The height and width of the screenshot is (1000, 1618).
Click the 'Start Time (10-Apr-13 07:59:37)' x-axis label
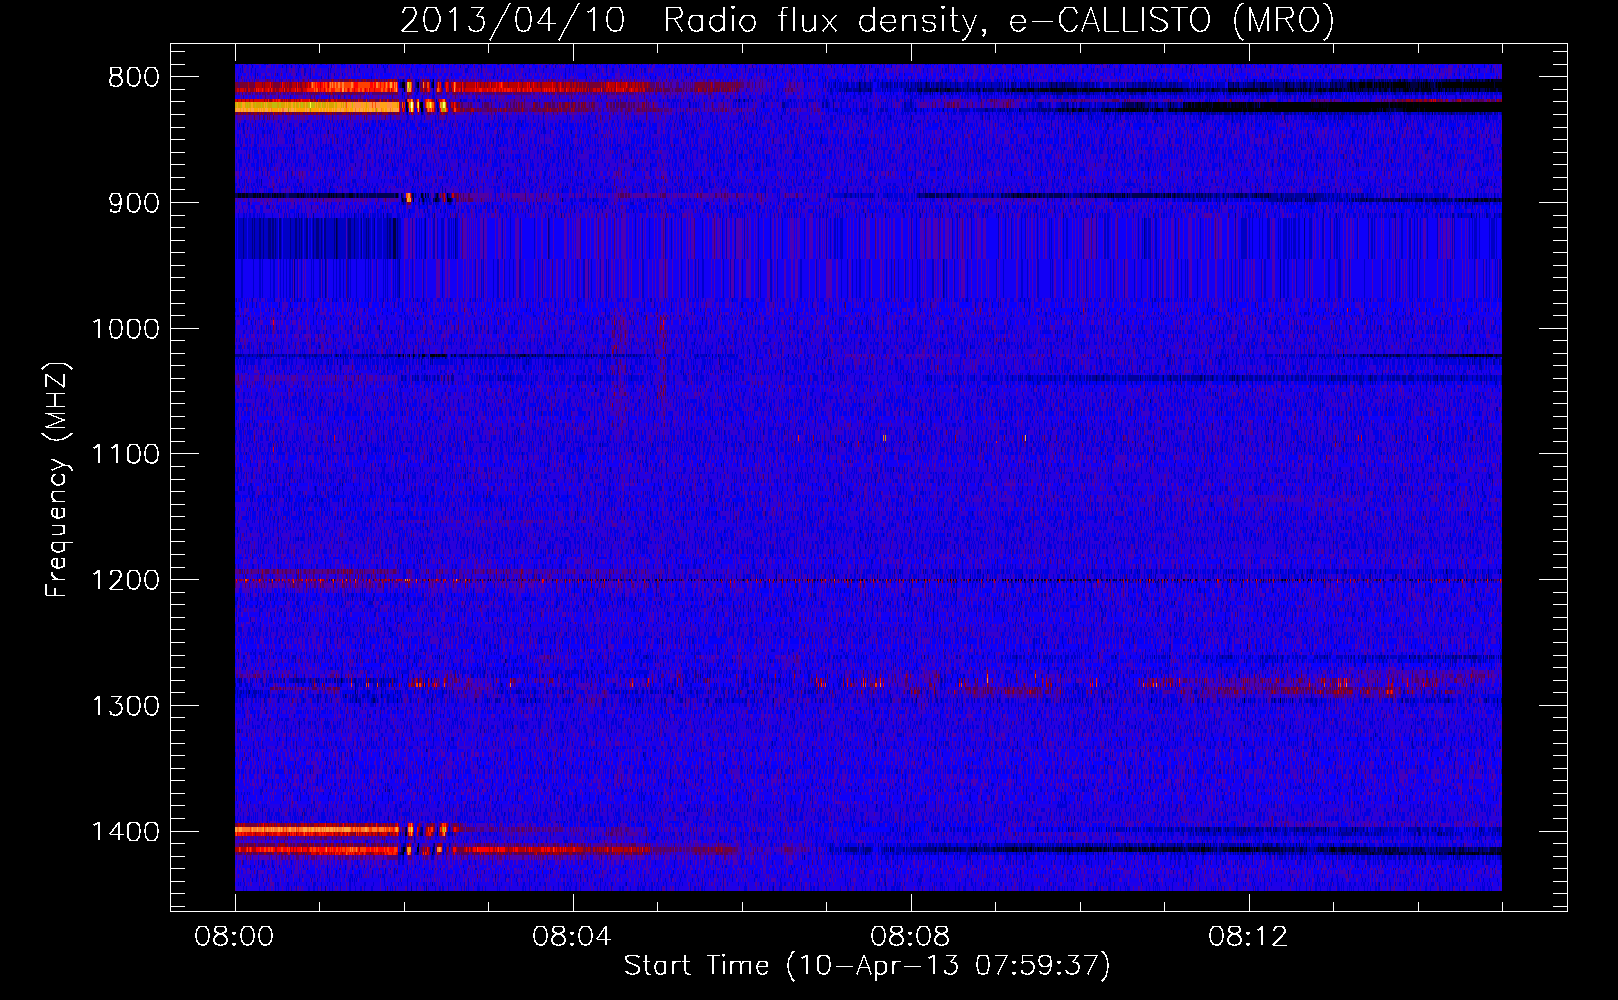tap(867, 966)
